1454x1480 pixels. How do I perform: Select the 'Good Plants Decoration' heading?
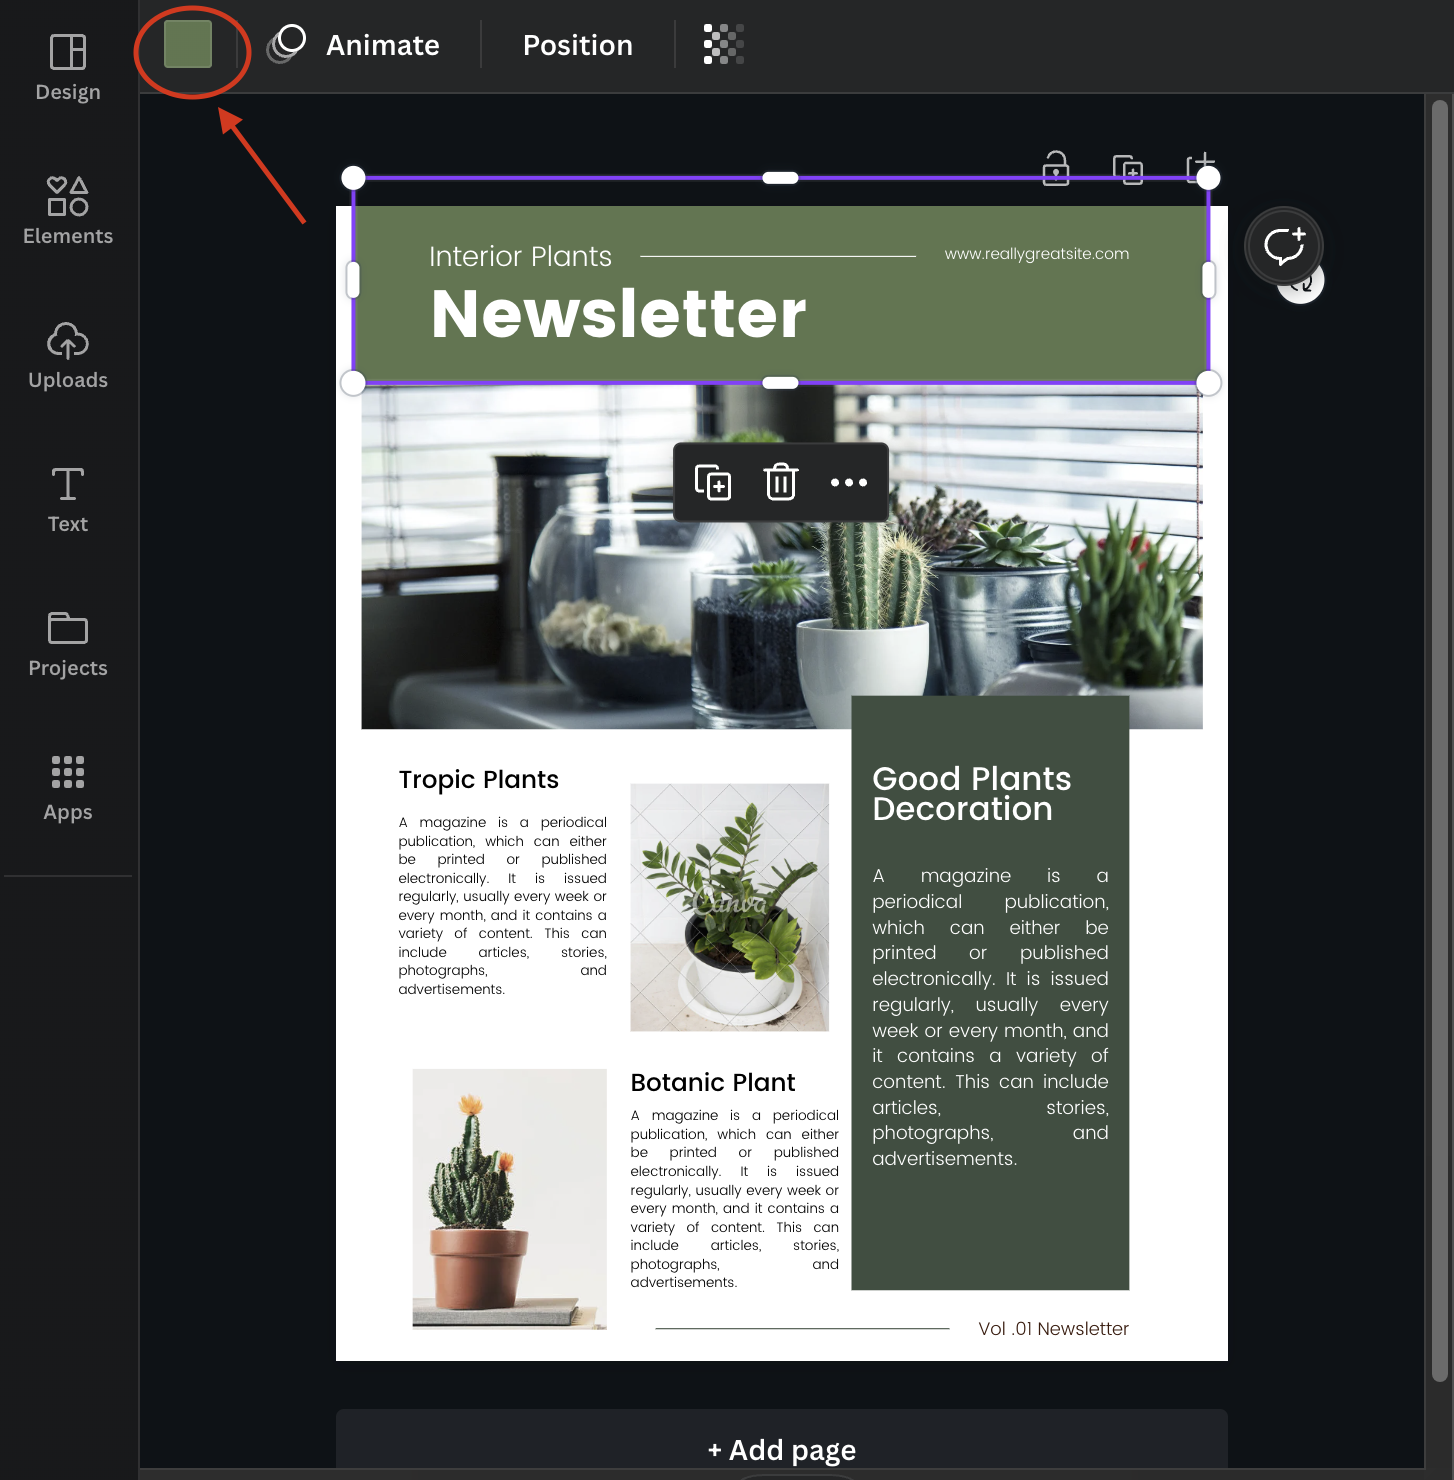click(972, 794)
